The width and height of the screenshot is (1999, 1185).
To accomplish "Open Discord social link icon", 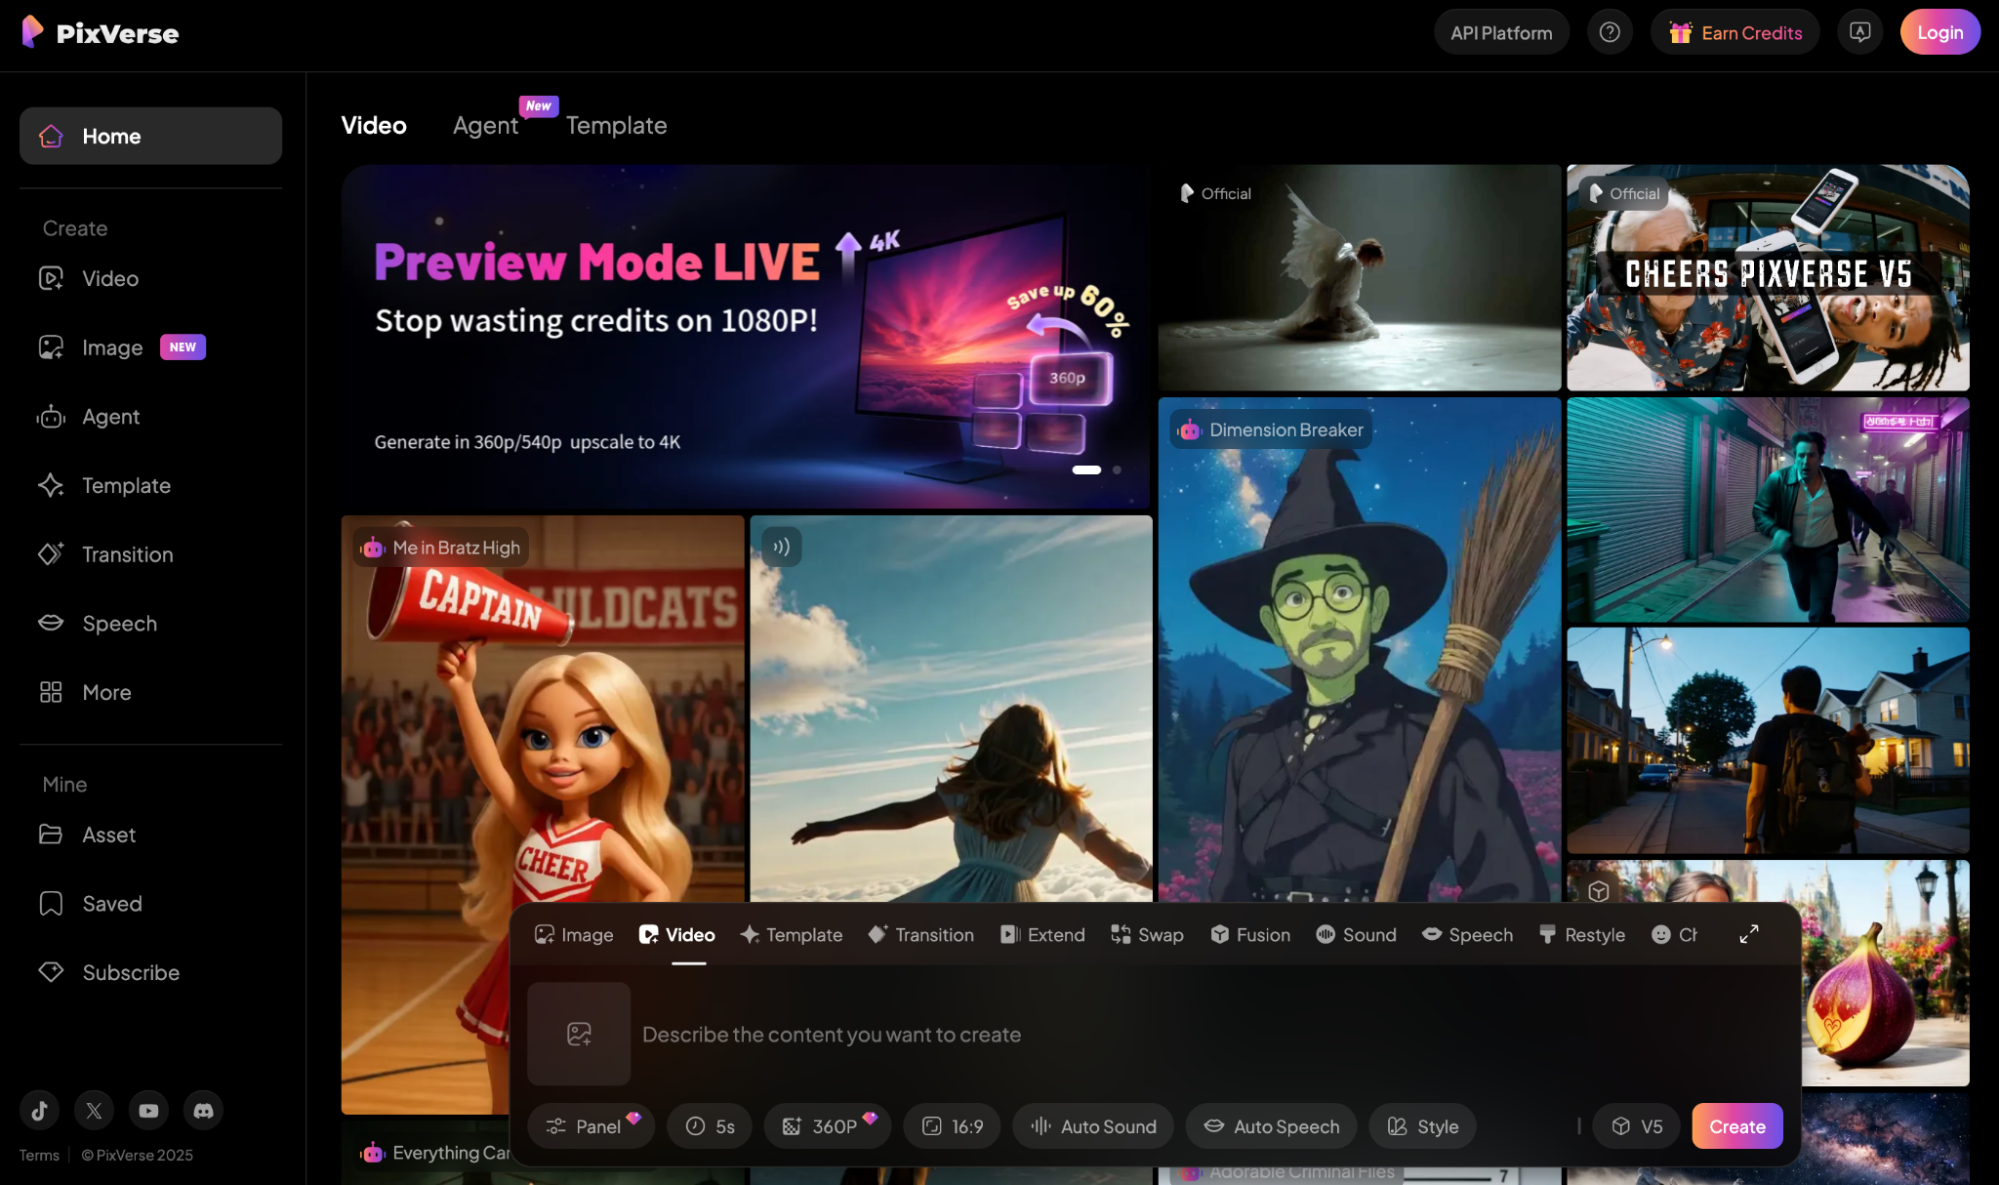I will 203,1110.
